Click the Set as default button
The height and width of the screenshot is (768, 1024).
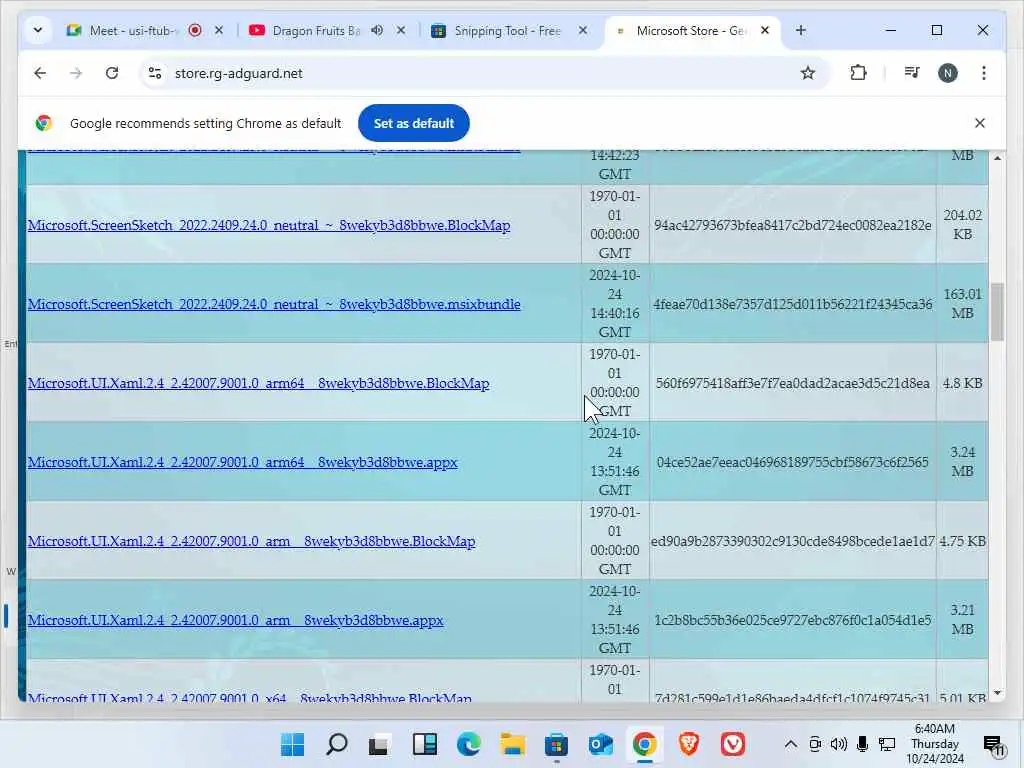pos(413,123)
